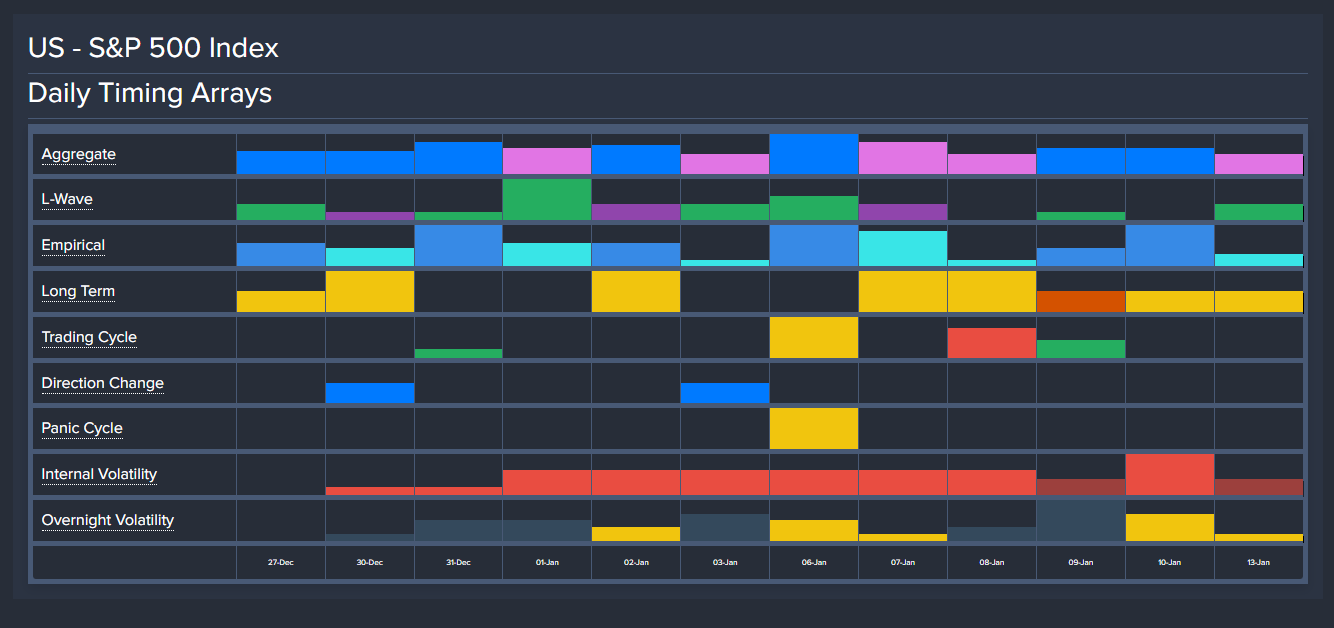Click the 07-Jan date label
1334x628 pixels.
(903, 562)
